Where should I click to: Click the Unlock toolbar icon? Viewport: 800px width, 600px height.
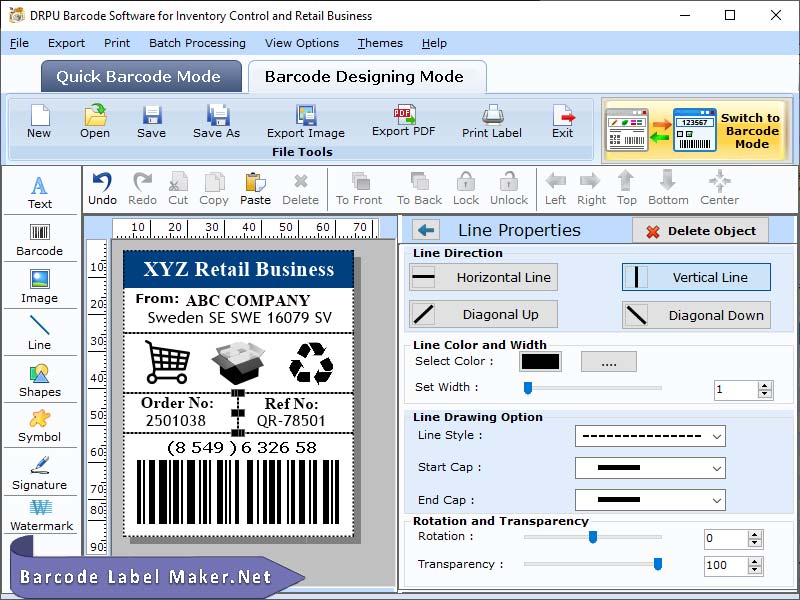tap(509, 189)
